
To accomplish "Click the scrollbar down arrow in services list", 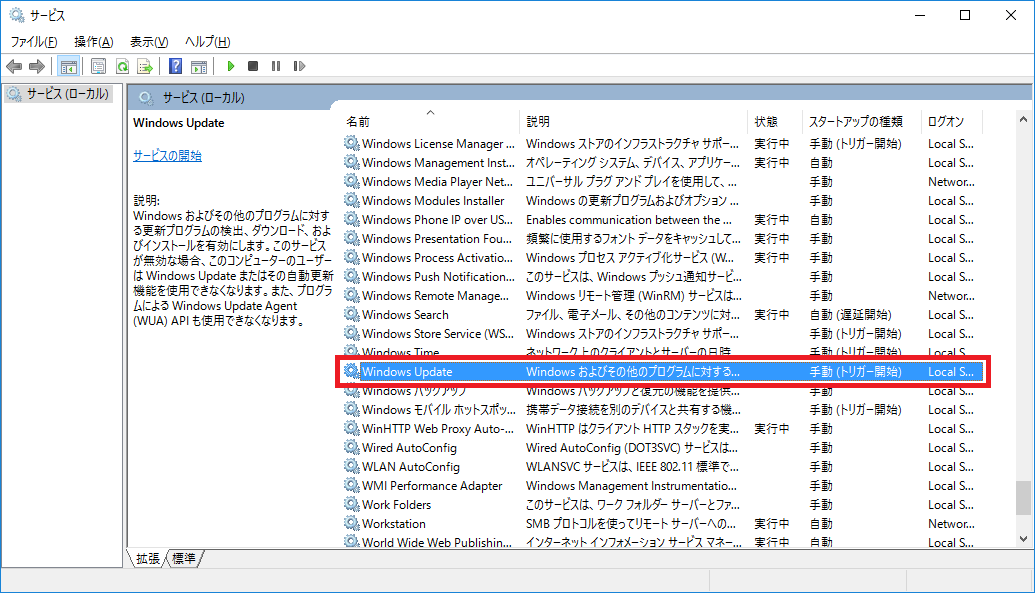I will click(1023, 539).
